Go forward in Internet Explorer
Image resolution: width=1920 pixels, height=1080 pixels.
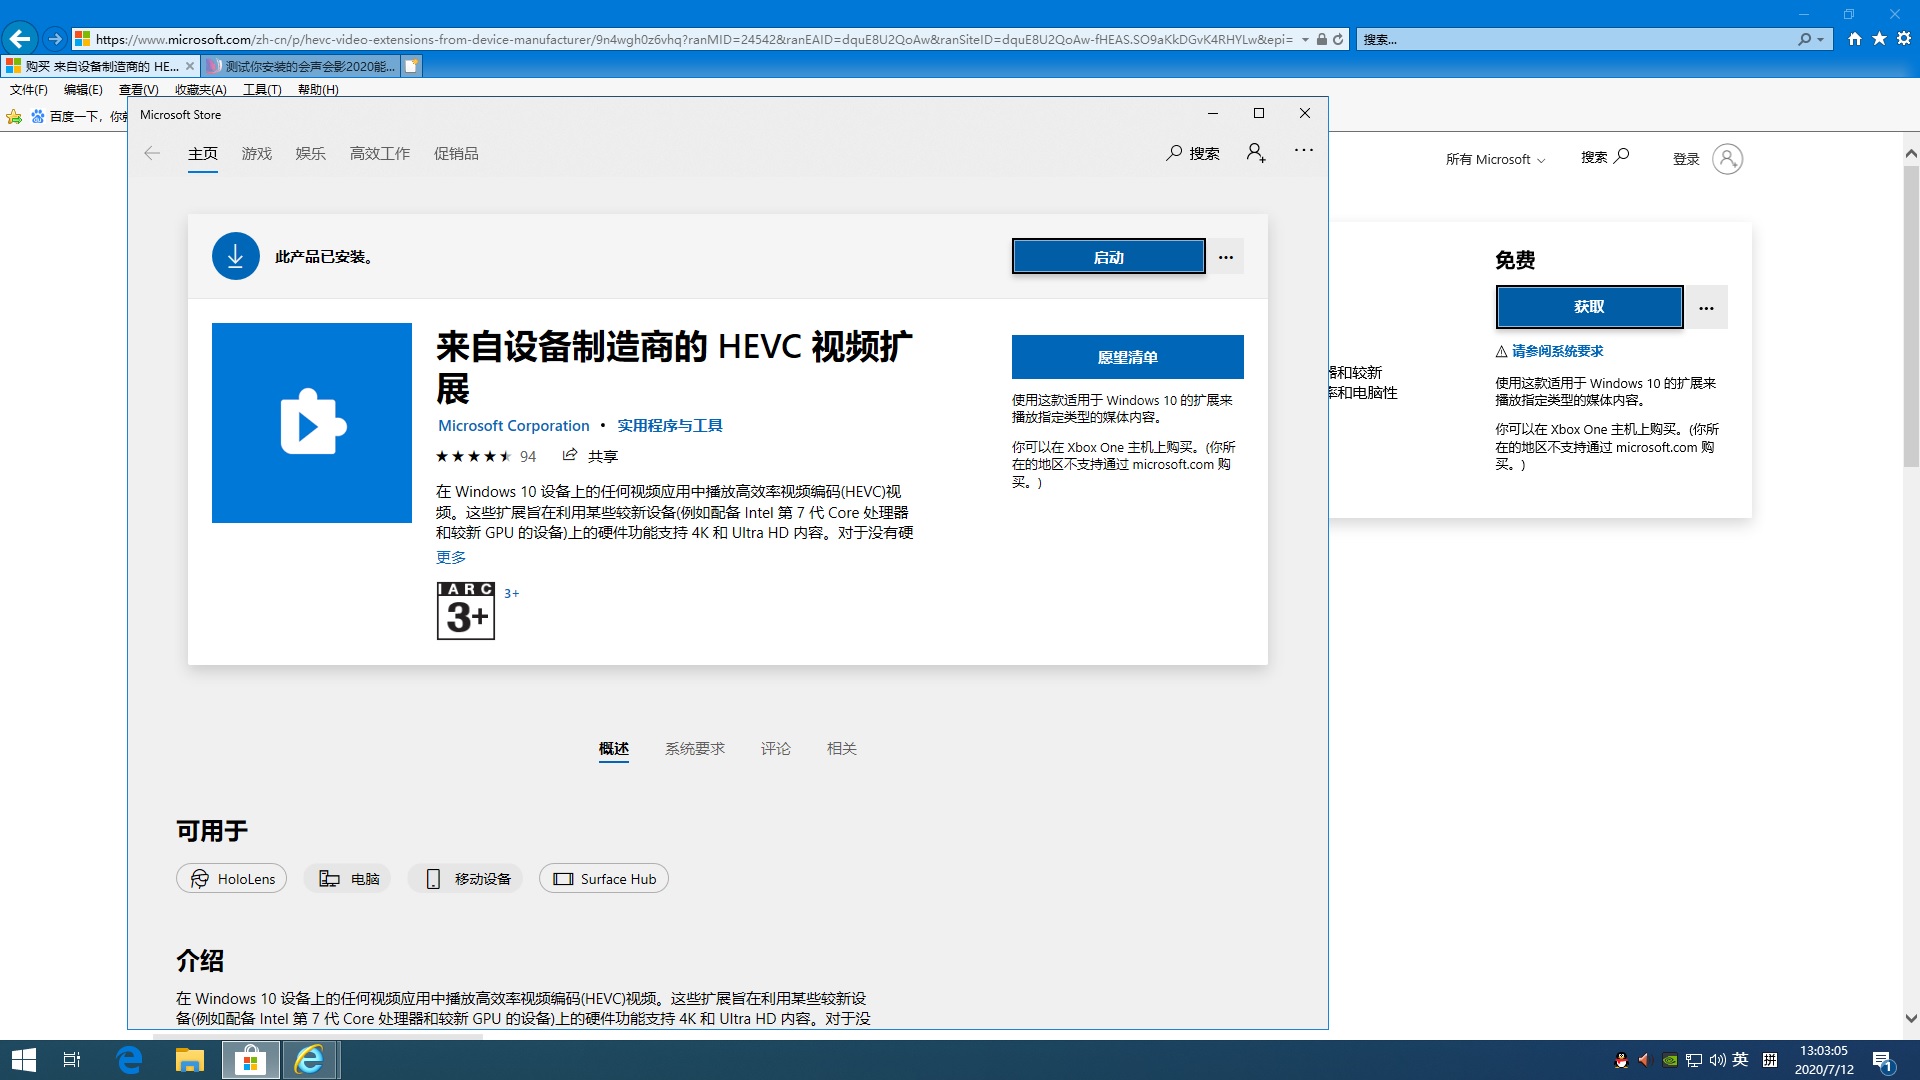click(55, 39)
